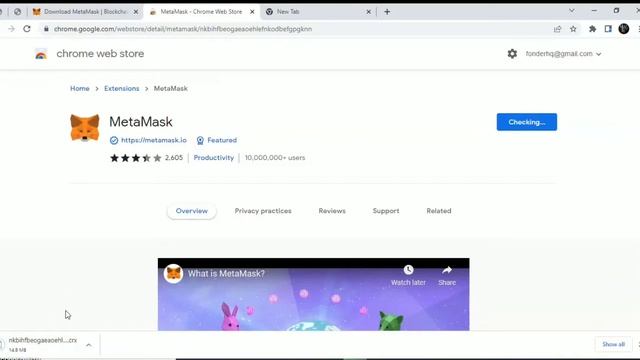Click the chrome web store heading
640x360 pixels.
(100, 54)
